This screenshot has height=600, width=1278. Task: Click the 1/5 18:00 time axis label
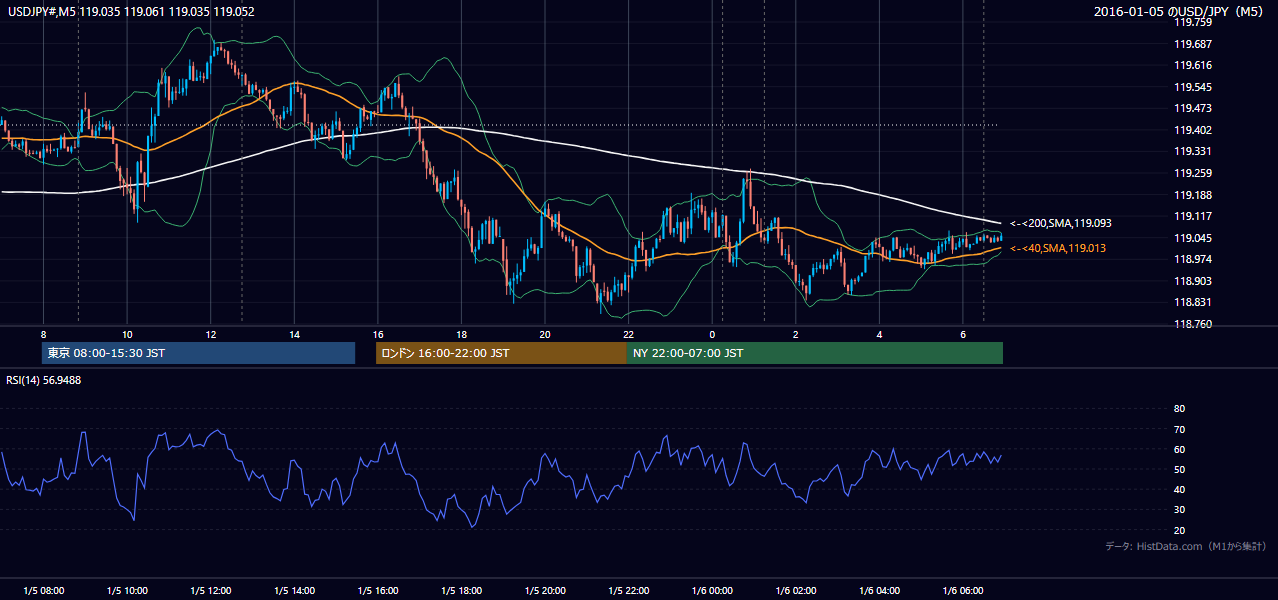coord(461,591)
